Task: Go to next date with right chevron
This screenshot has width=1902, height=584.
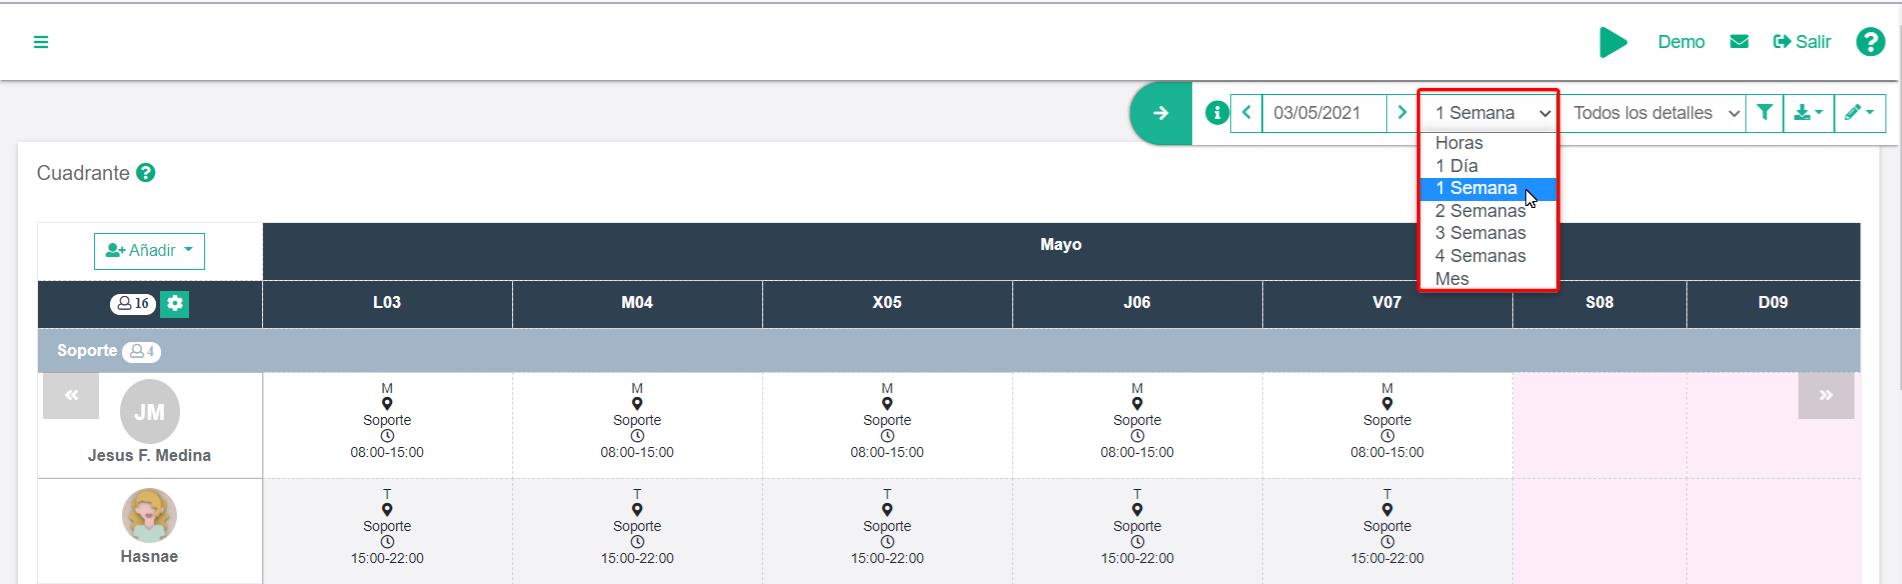Action: 1401,113
